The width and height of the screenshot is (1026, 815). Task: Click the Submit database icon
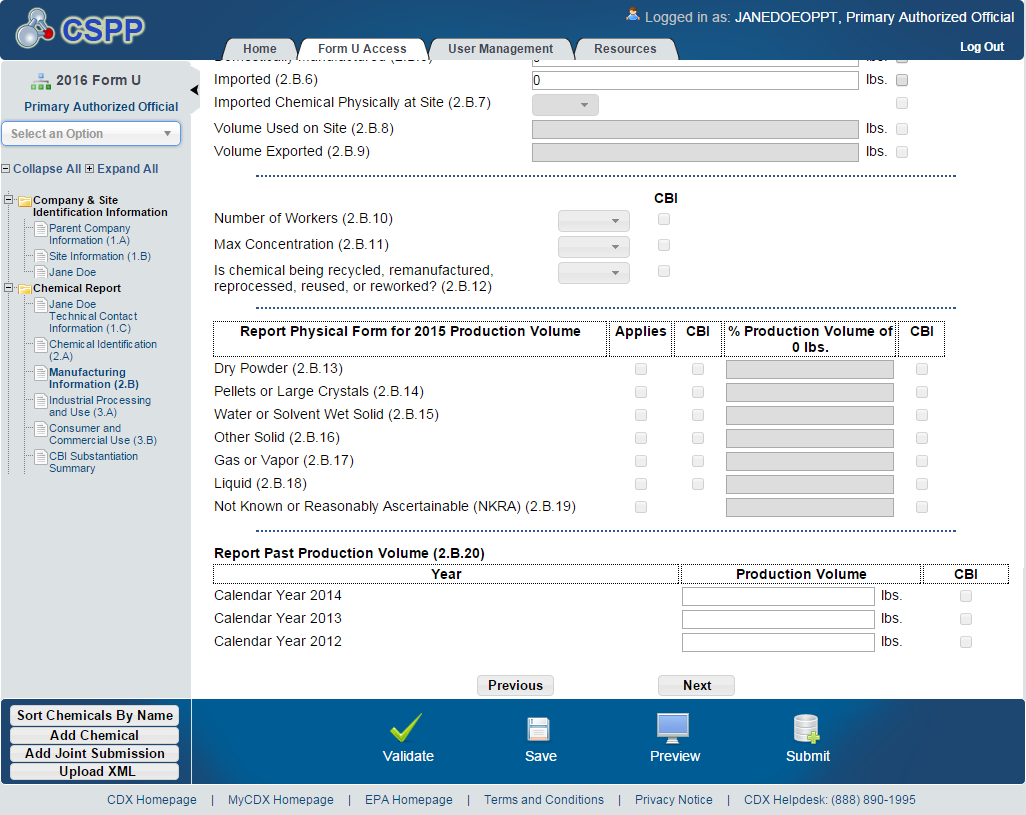(x=806, y=728)
